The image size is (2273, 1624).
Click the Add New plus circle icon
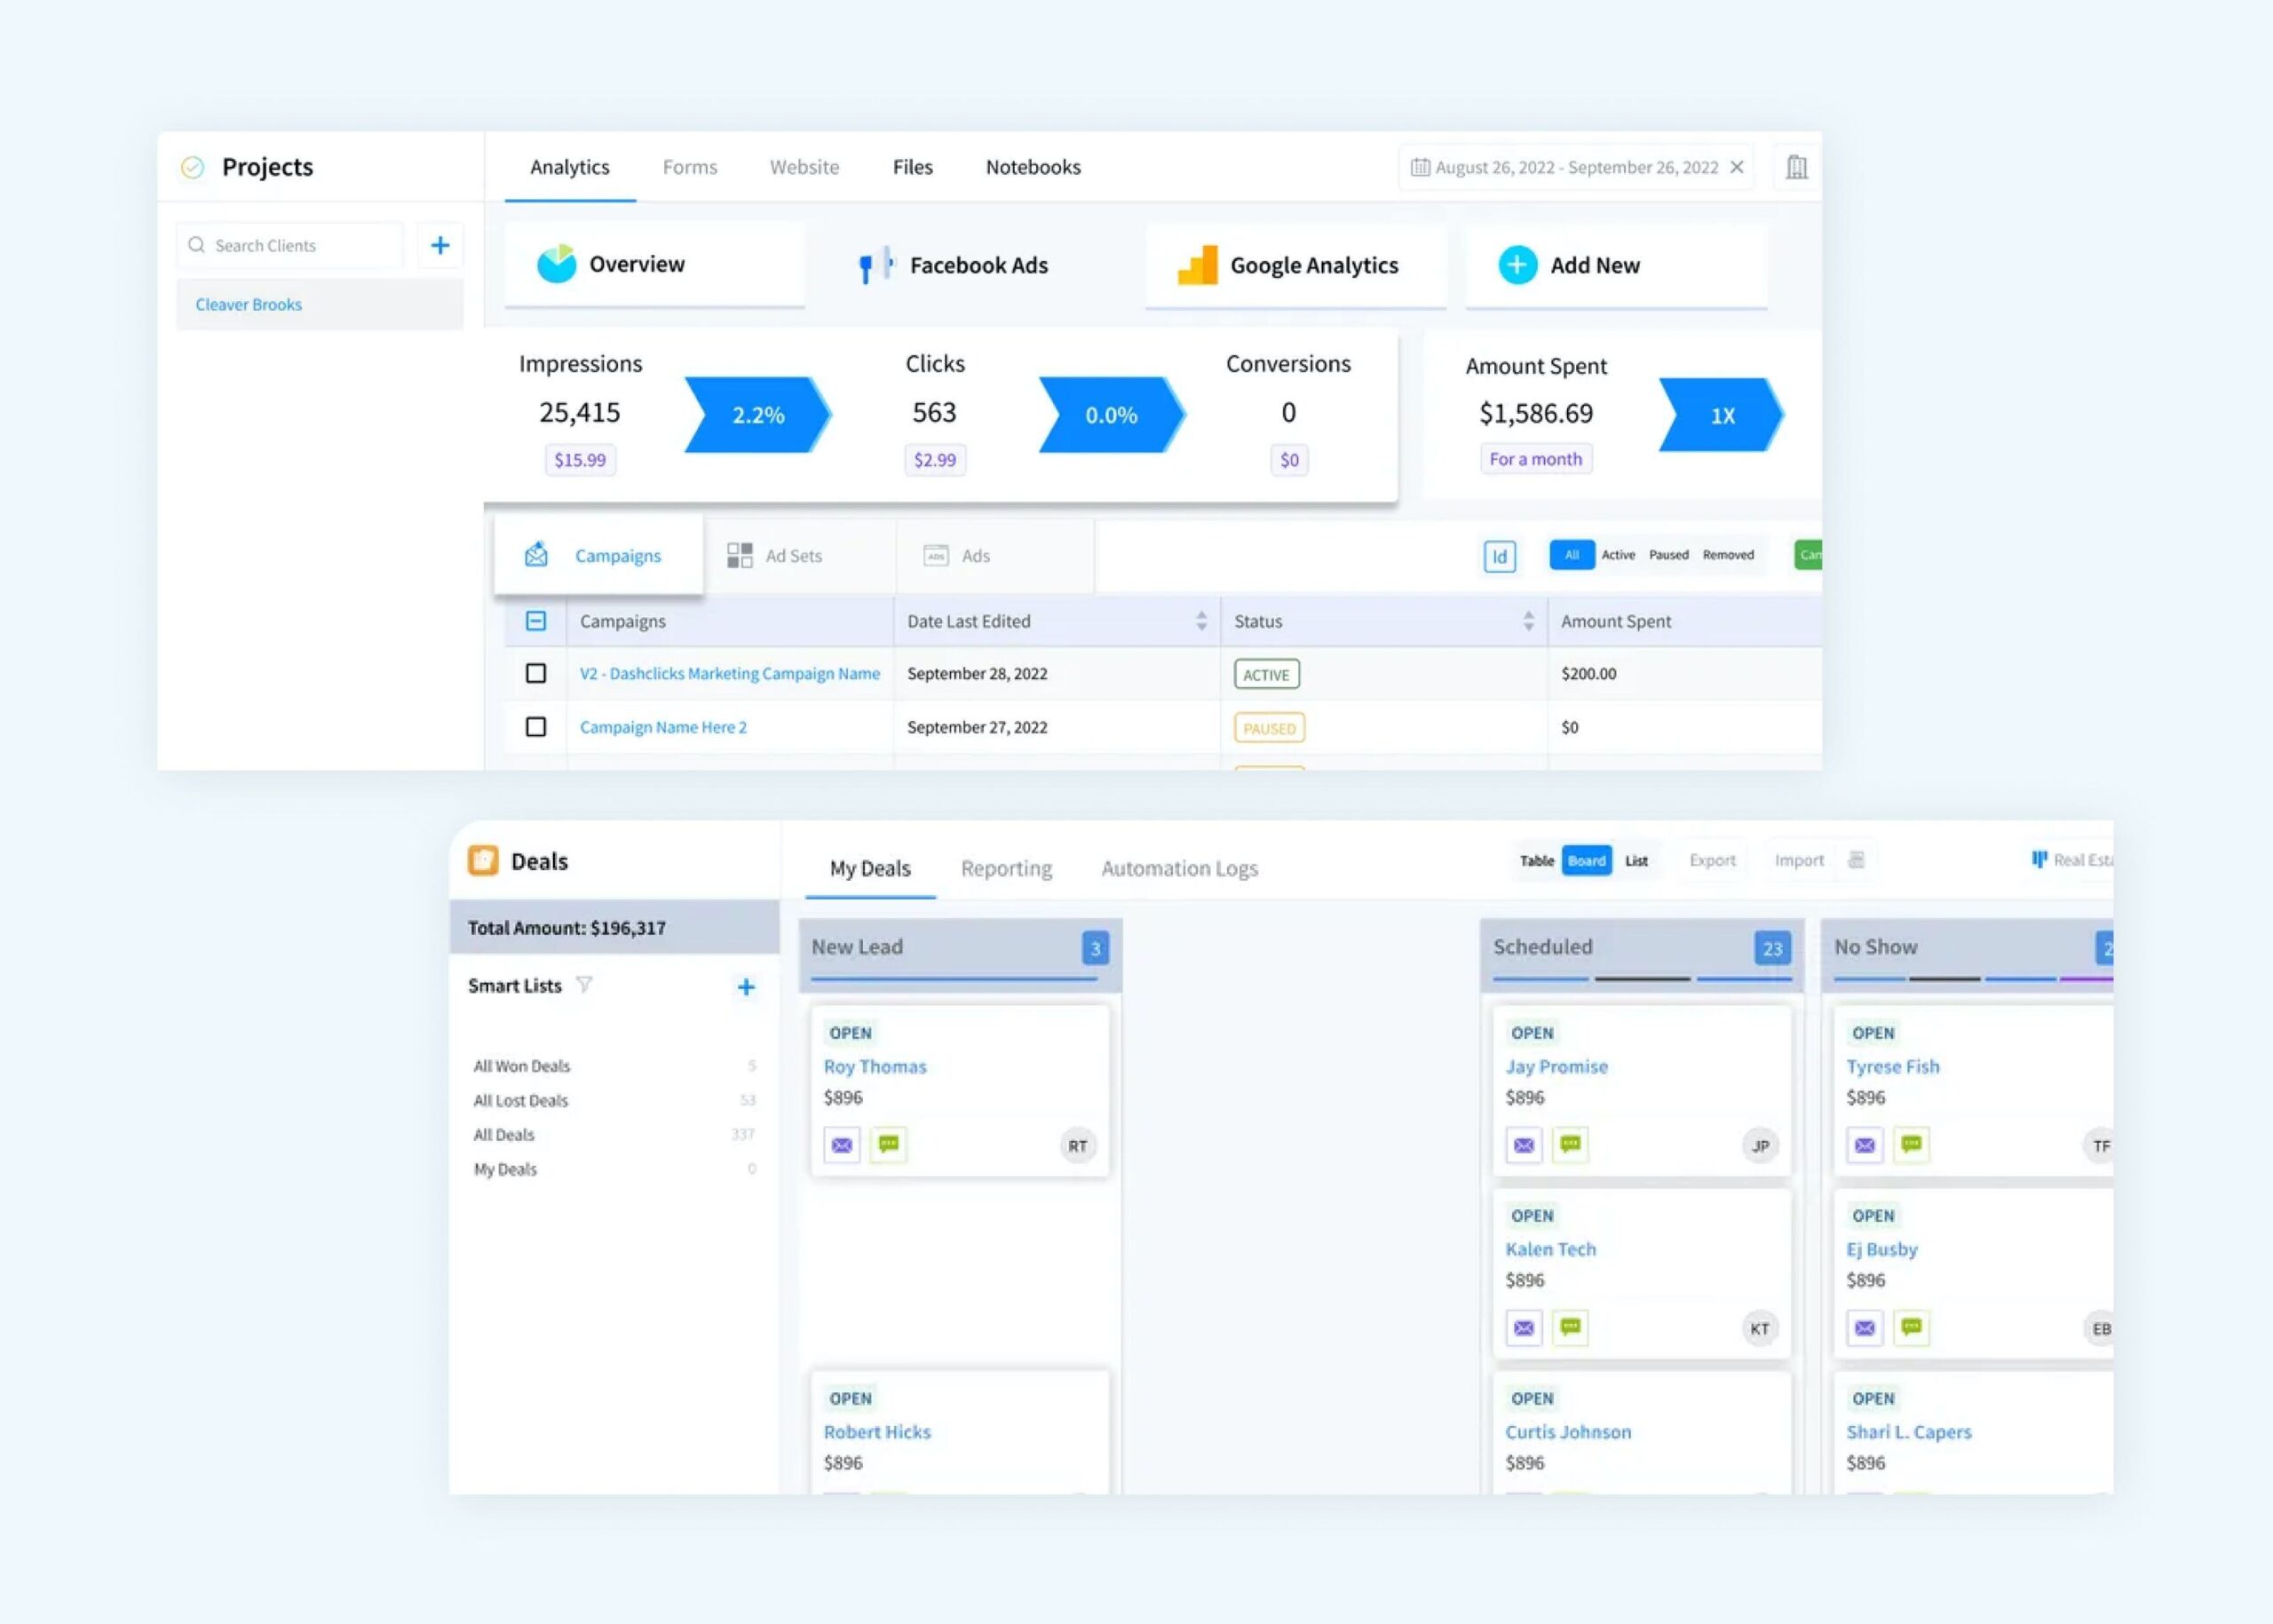coord(1517,265)
